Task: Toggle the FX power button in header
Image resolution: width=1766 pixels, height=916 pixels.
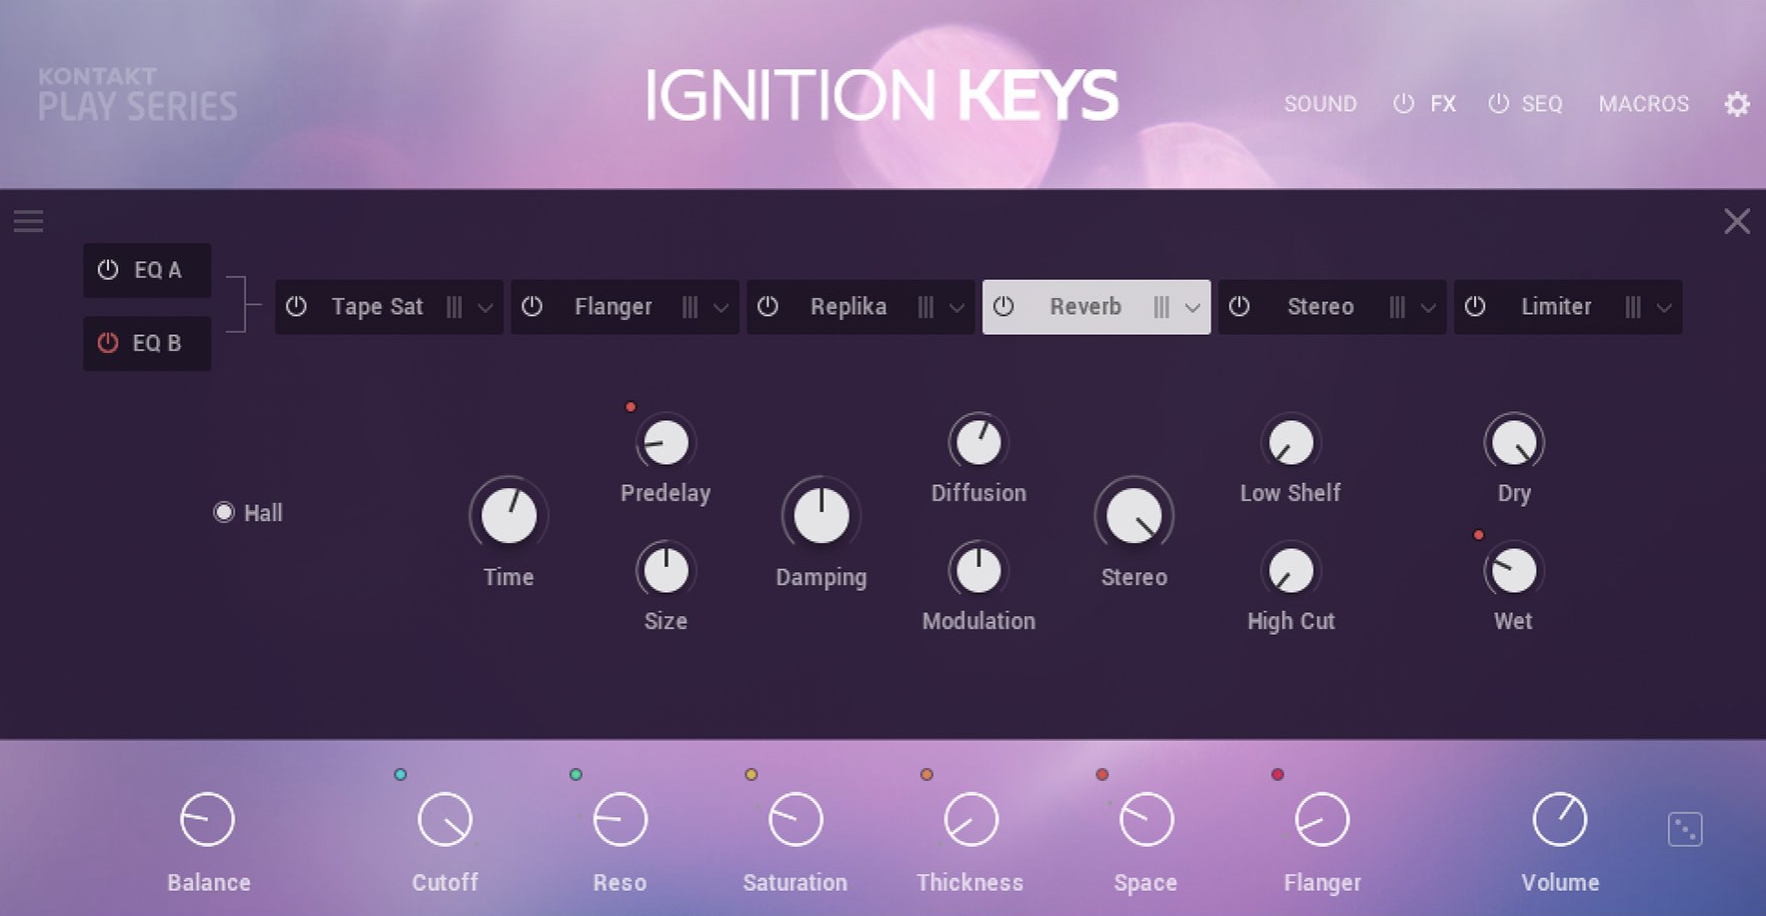Action: [1404, 103]
